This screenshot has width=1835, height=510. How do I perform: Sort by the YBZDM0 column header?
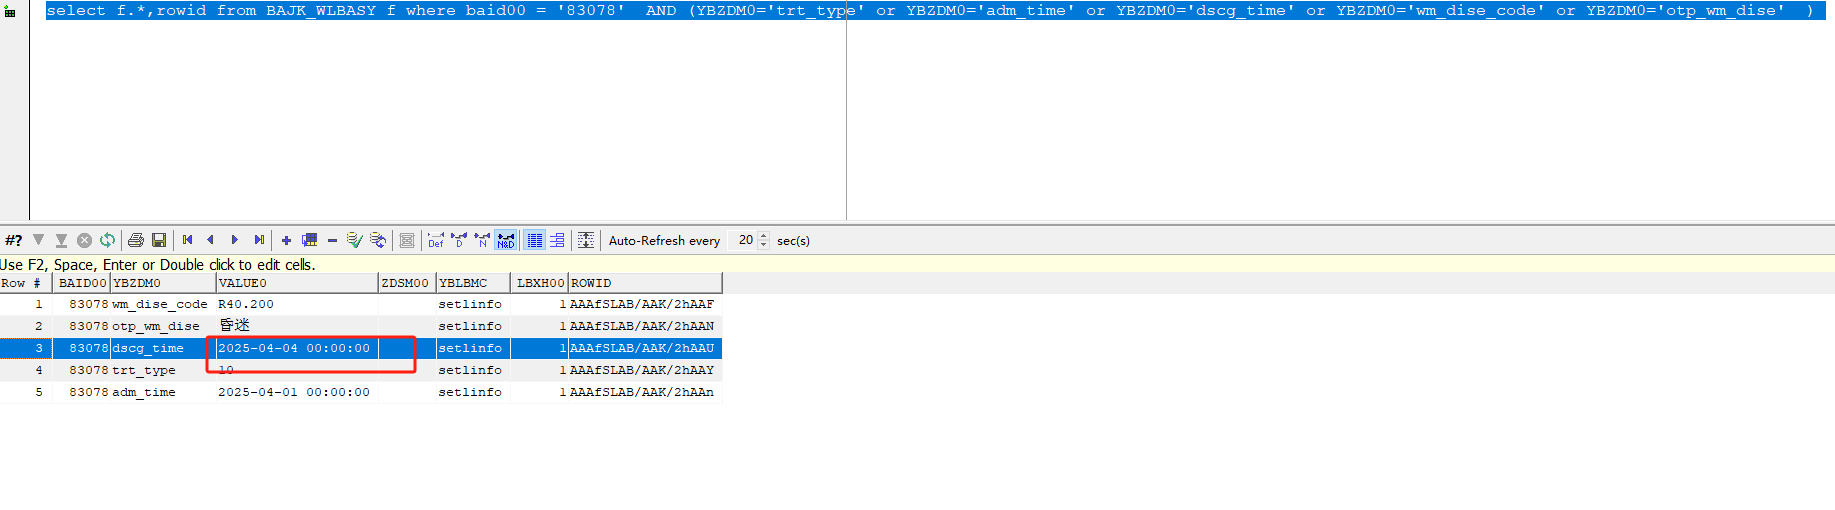[x=163, y=283]
